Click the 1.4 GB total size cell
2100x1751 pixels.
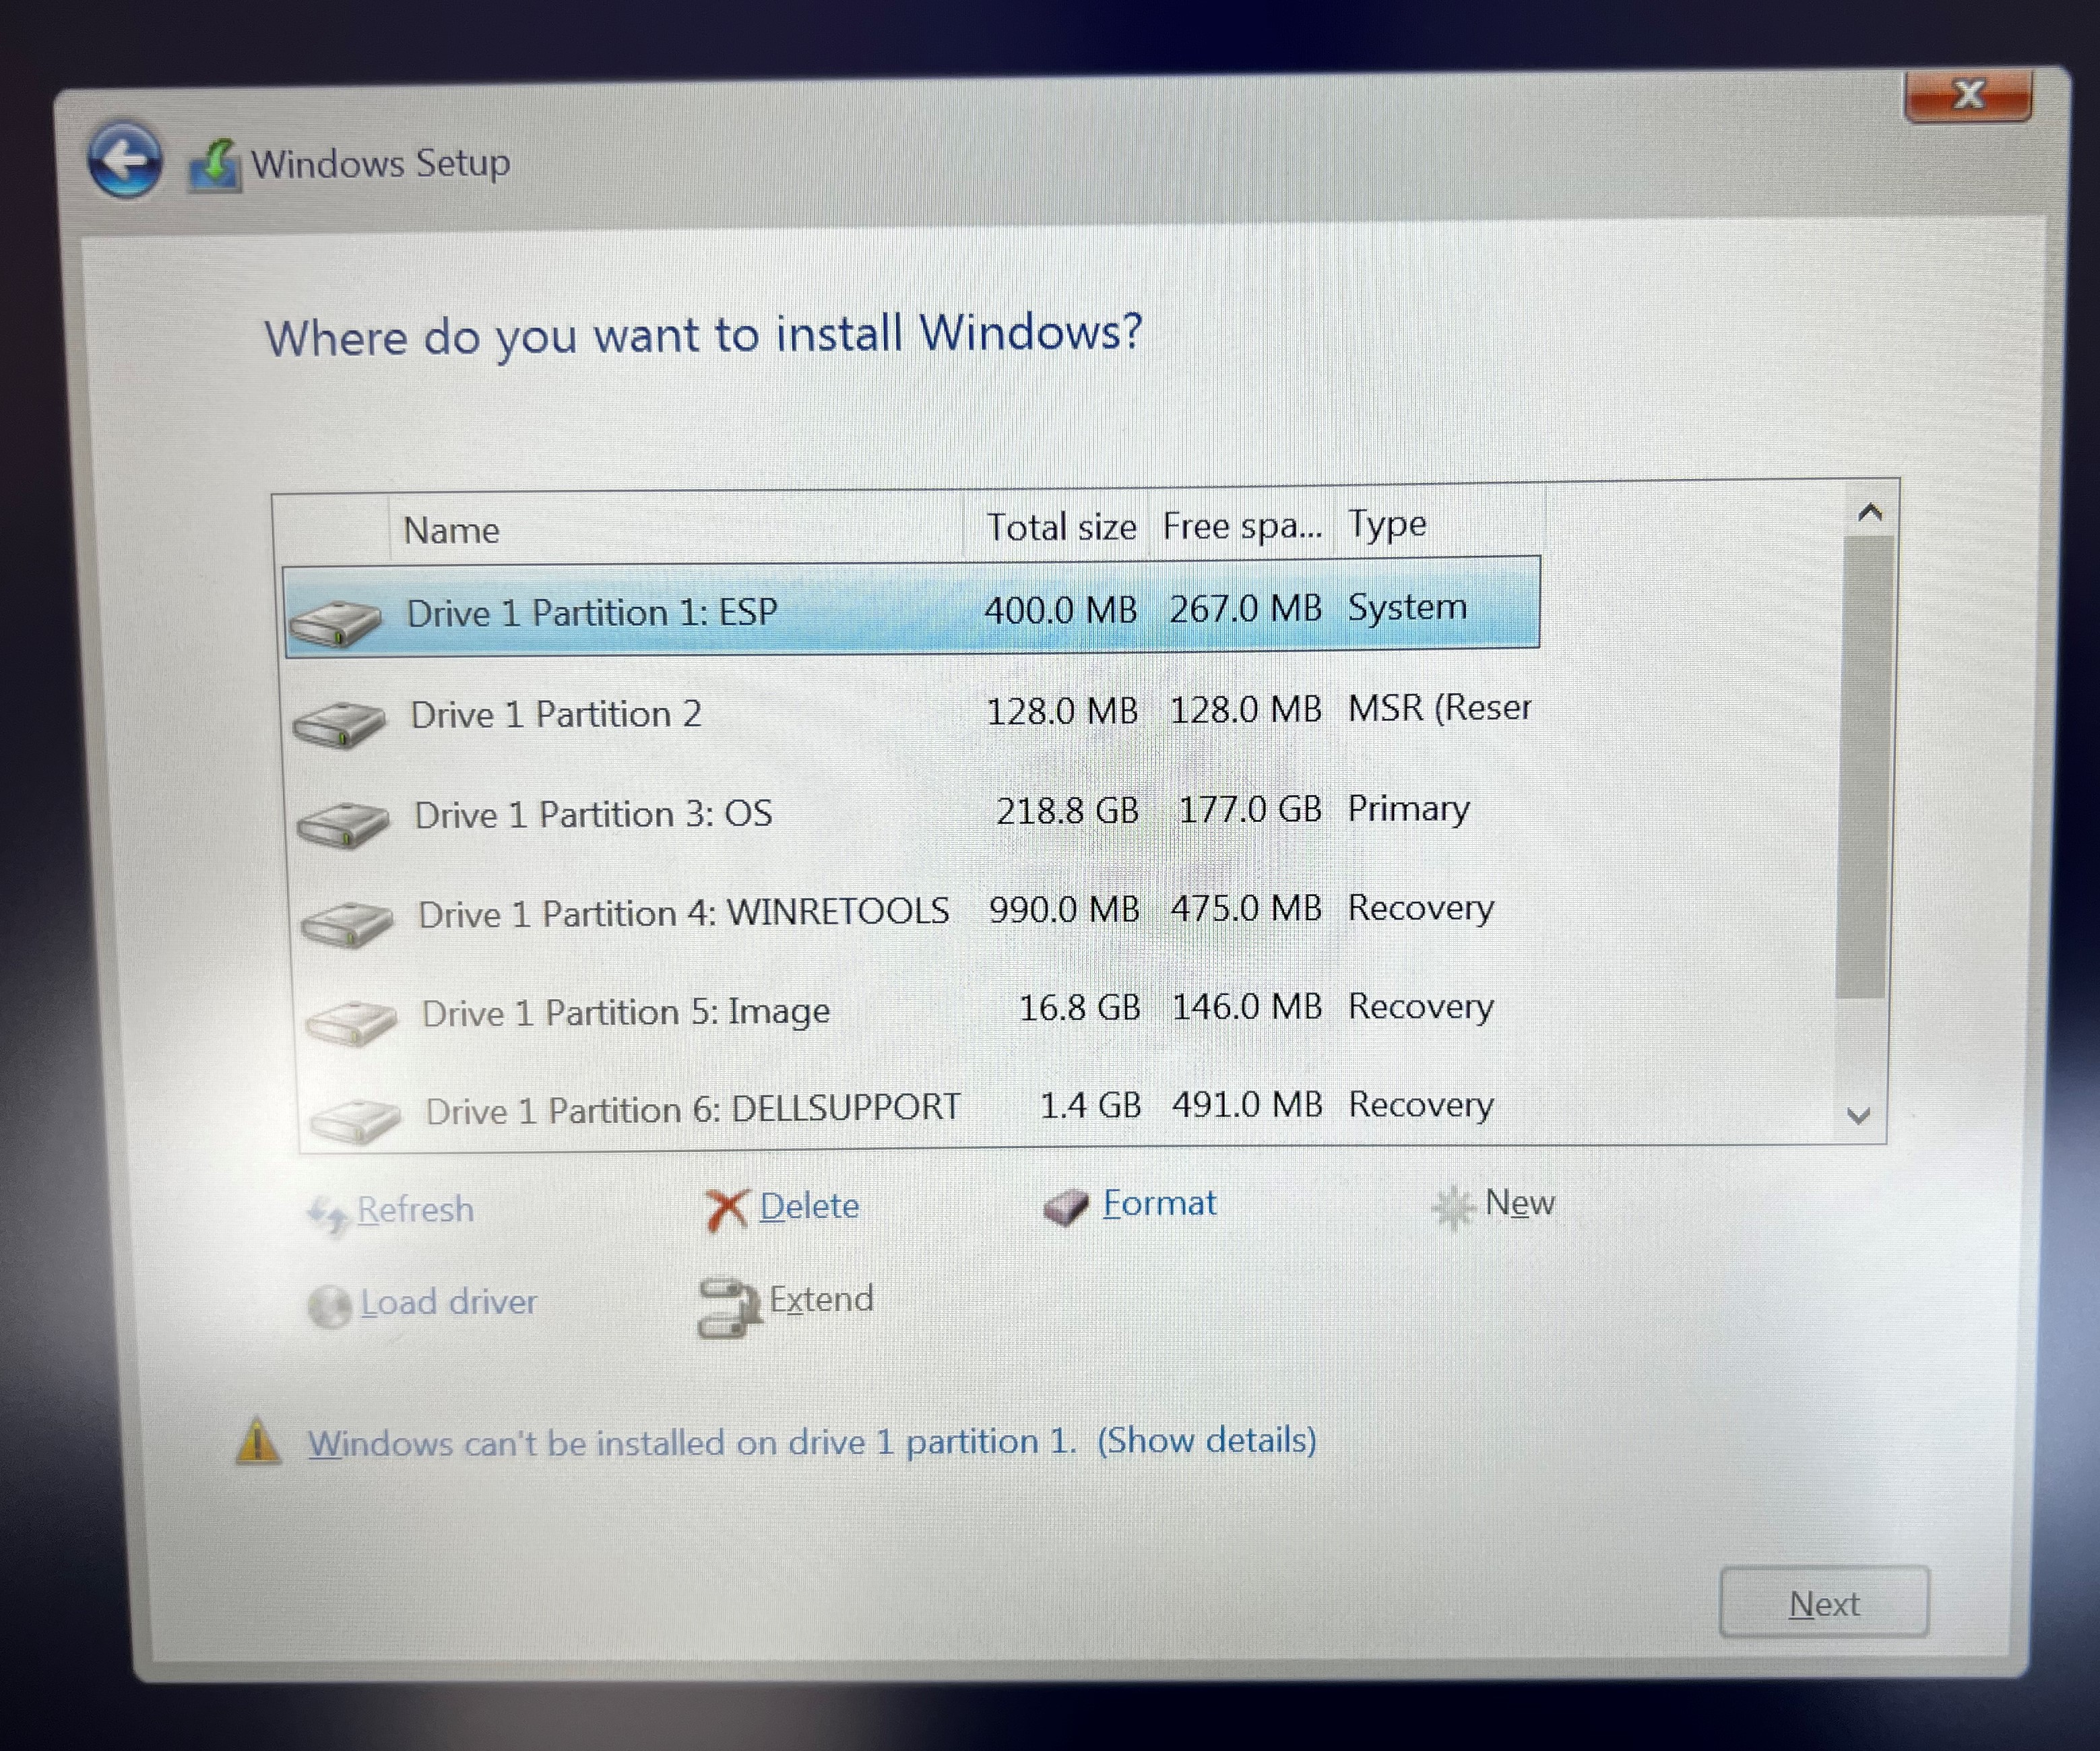[1090, 1105]
